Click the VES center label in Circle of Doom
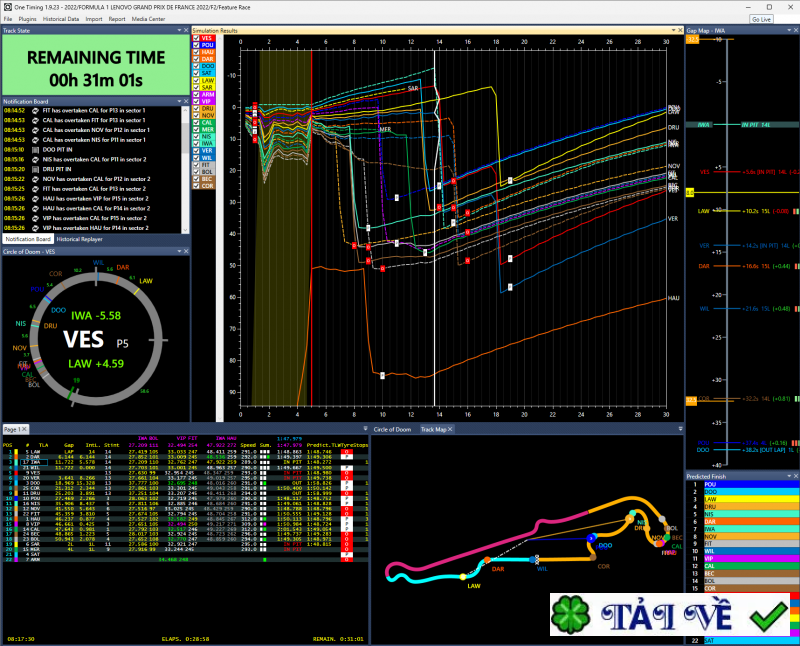The image size is (800, 646). 83,339
